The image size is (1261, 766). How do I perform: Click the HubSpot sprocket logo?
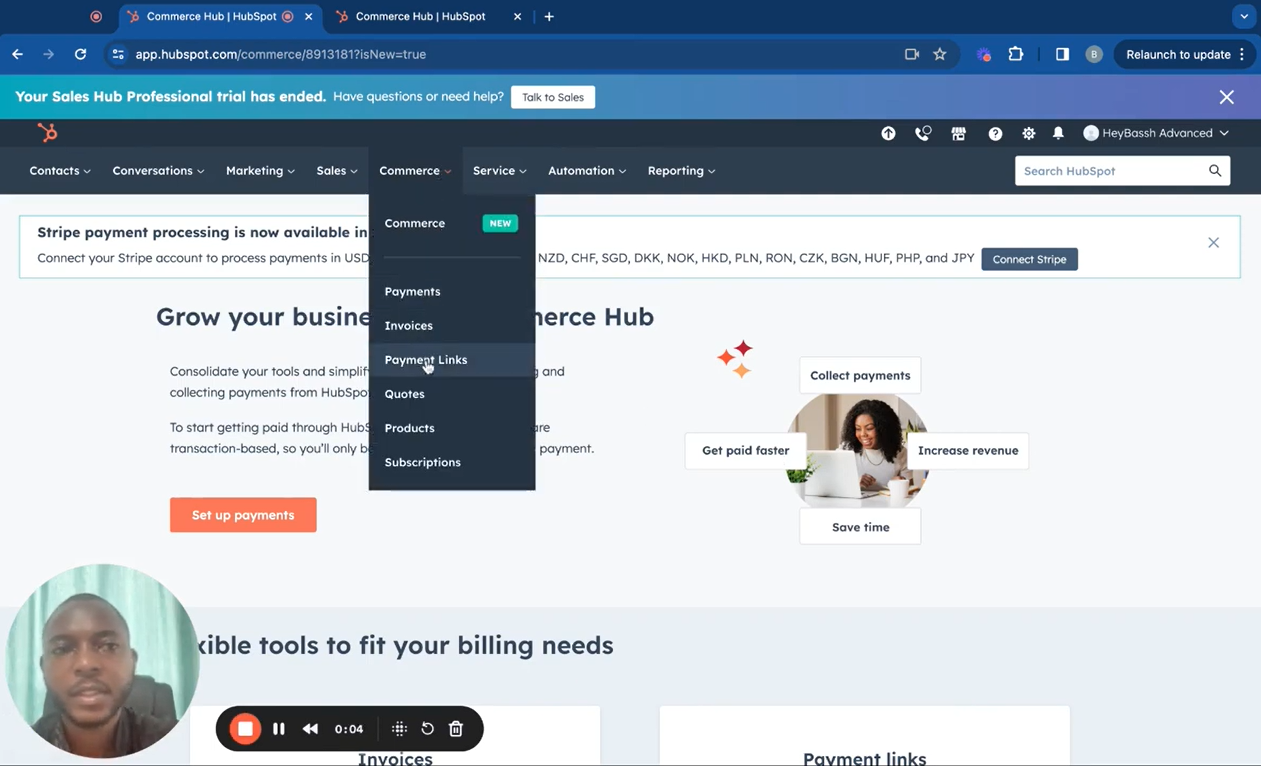(47, 132)
